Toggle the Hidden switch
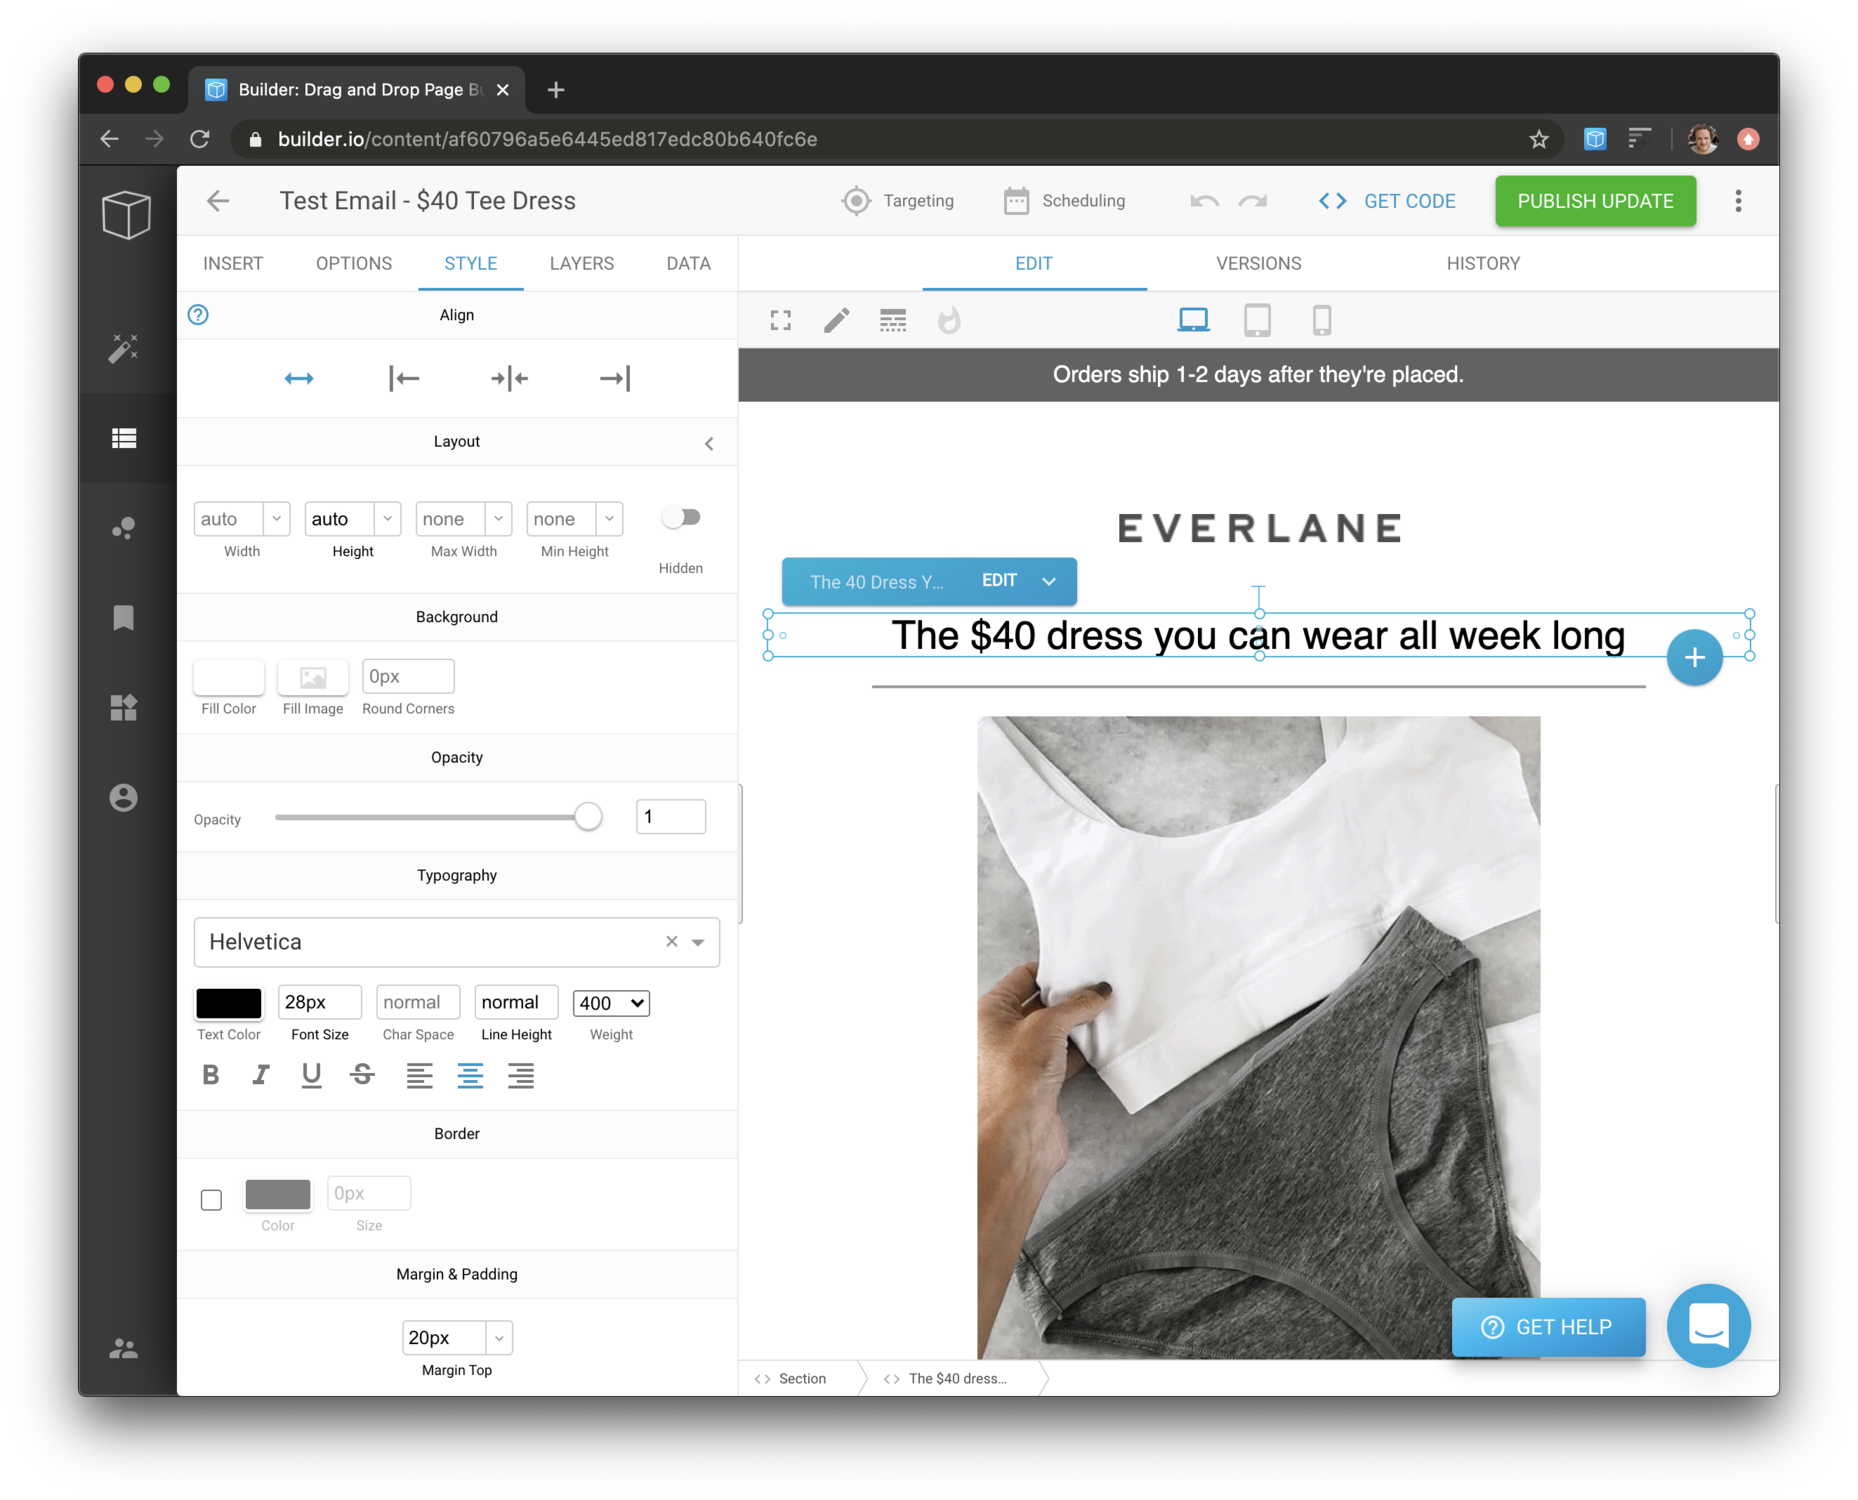 [681, 518]
